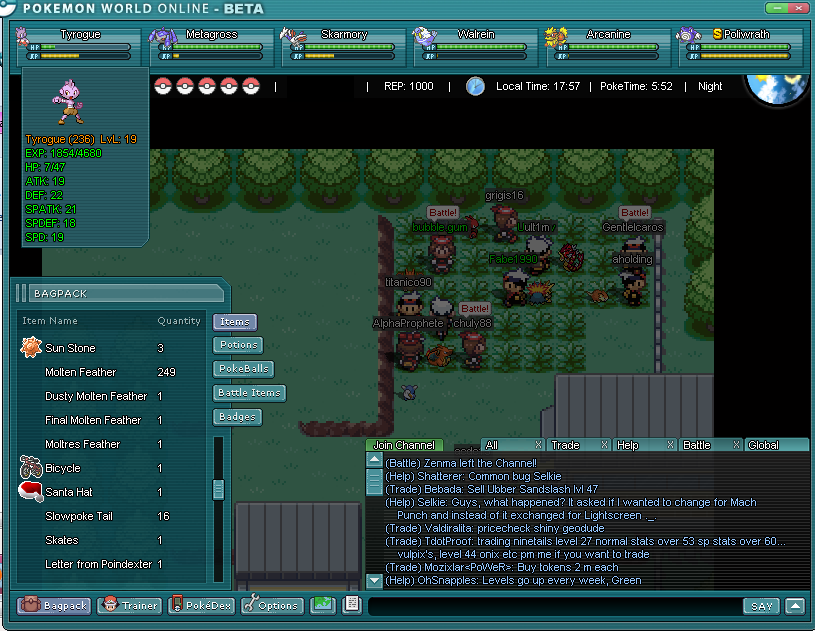Select the Tyrogue party slot
Screen dimensions: 816x632
pyautogui.click(x=78, y=46)
